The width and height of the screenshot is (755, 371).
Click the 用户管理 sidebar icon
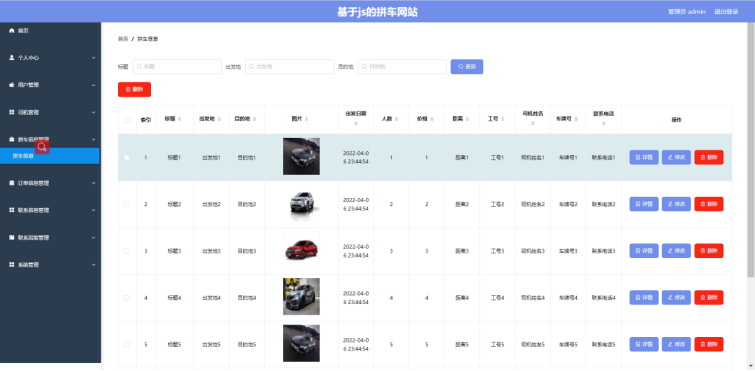pyautogui.click(x=12, y=85)
